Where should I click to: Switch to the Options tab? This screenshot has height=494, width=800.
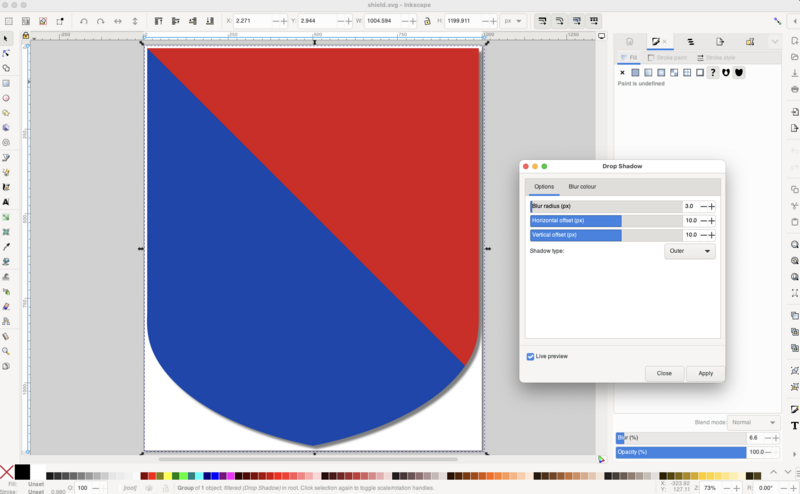(544, 187)
